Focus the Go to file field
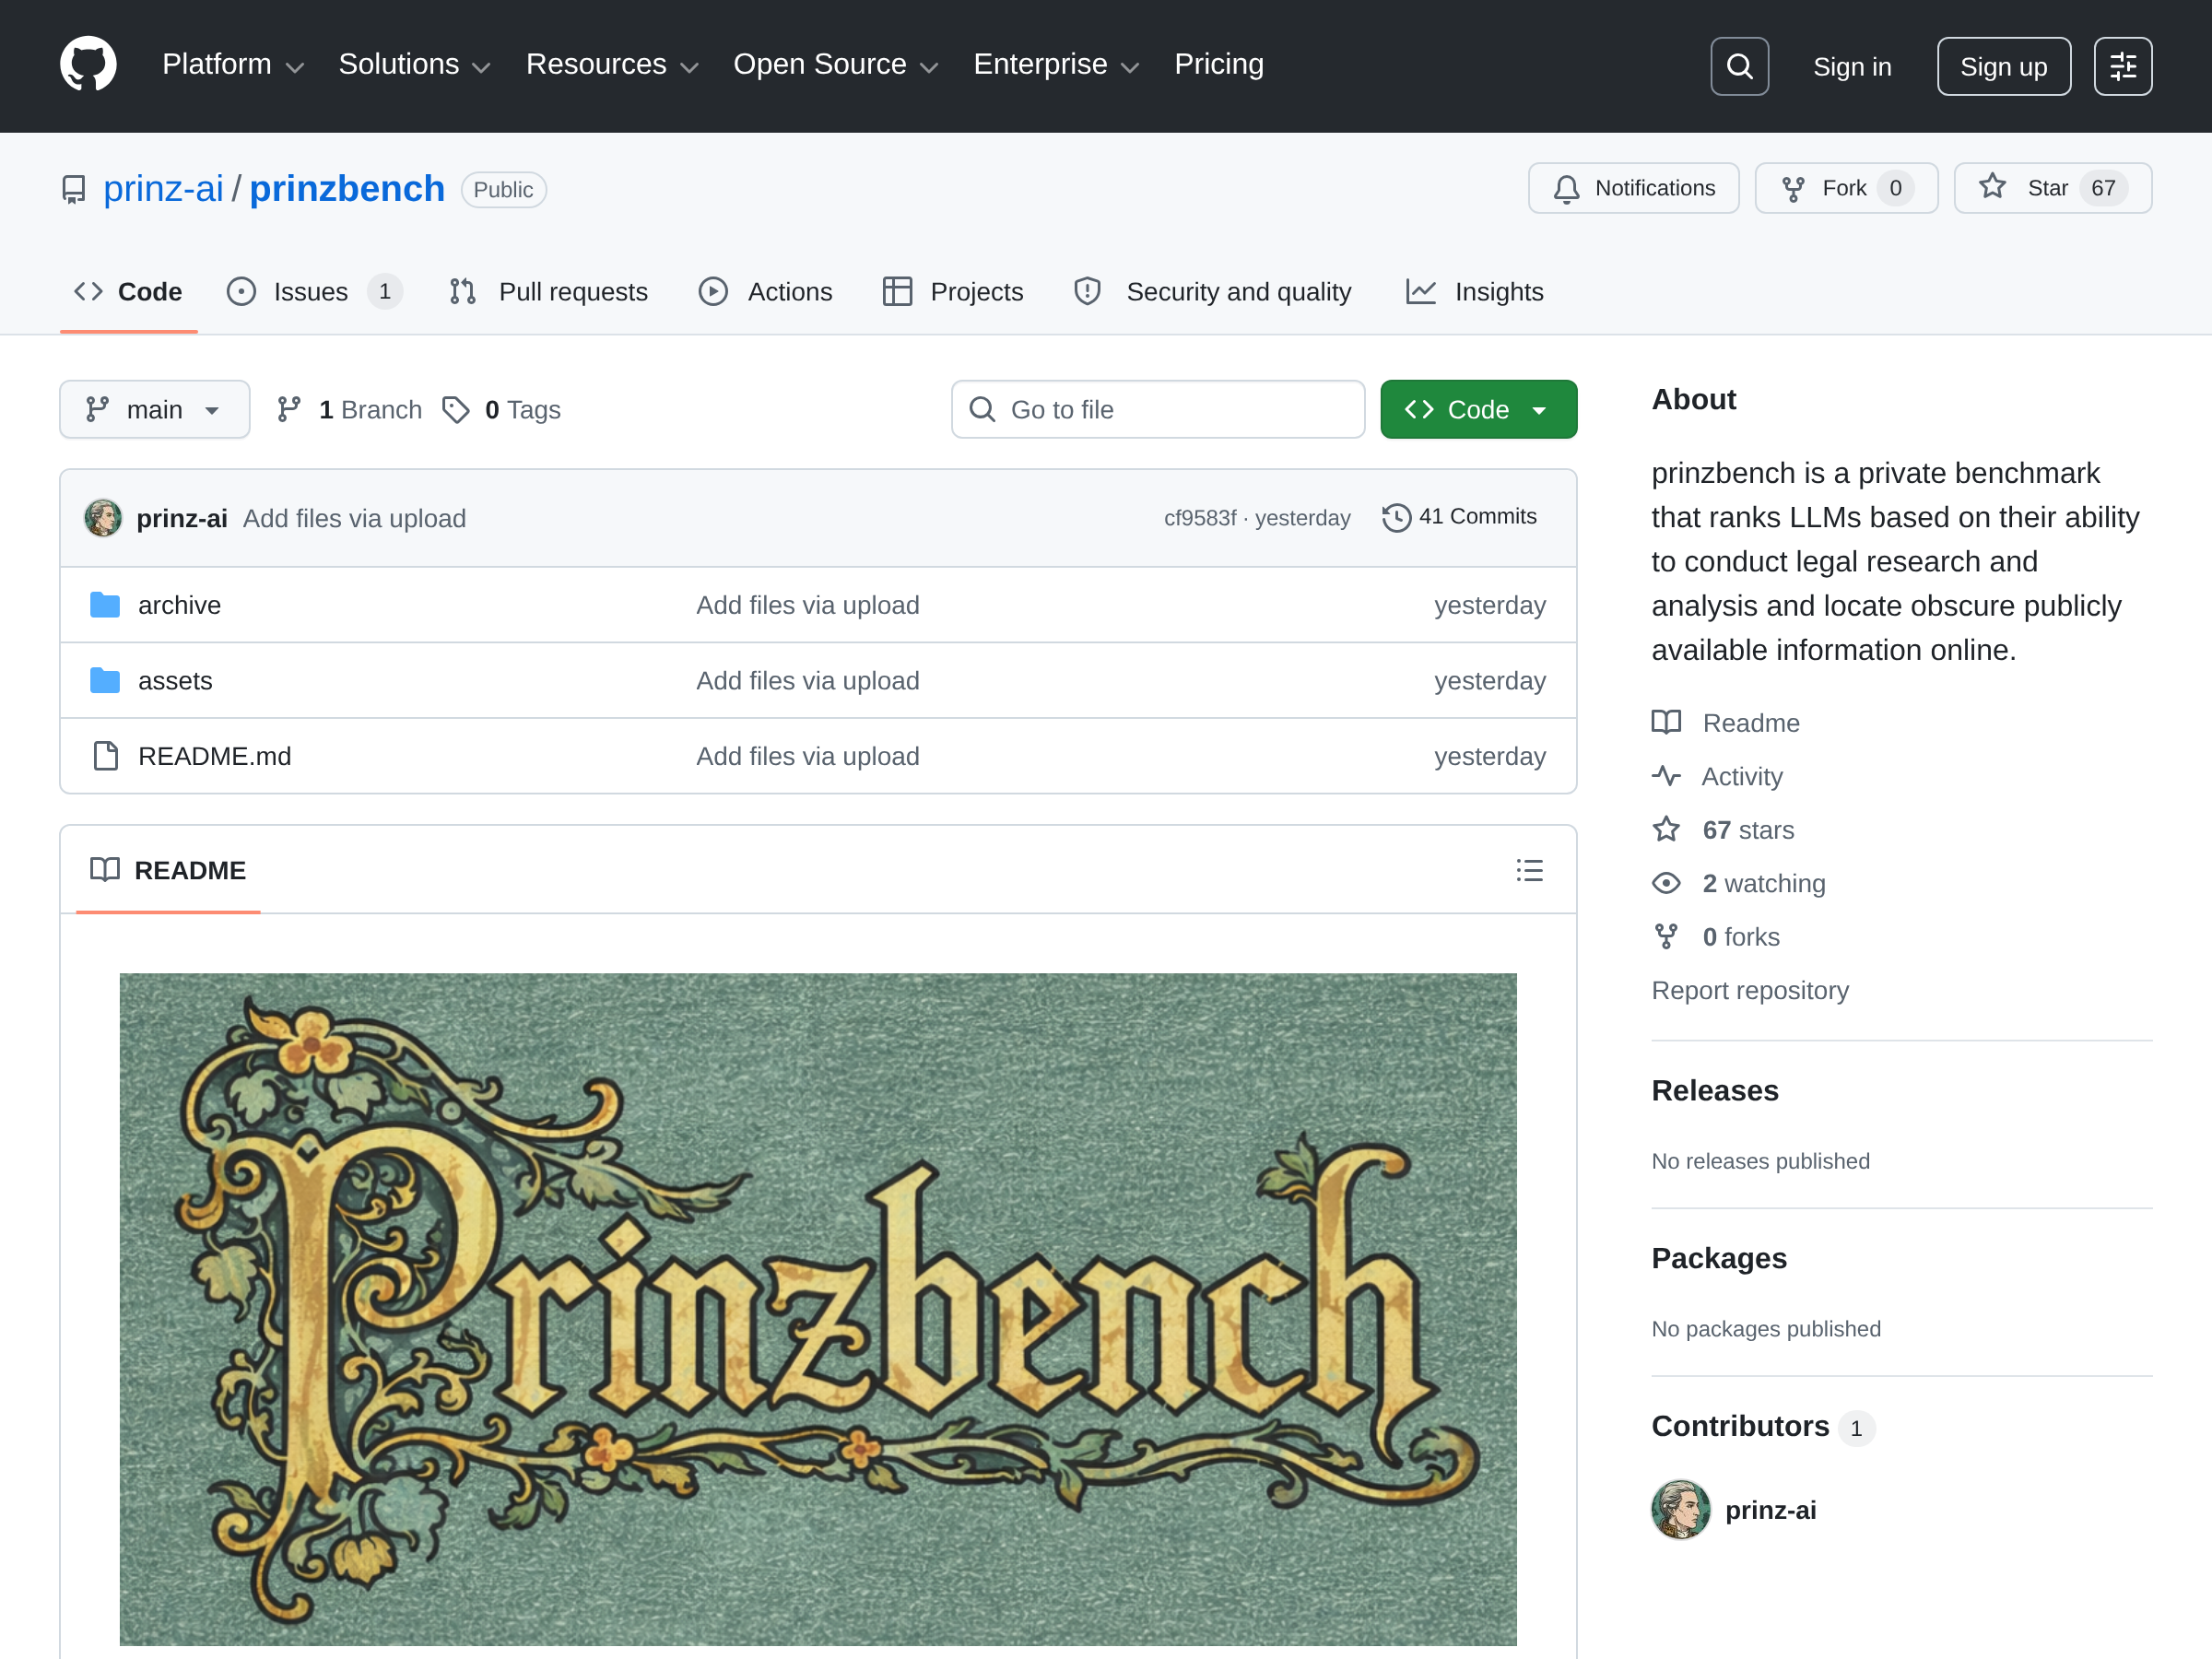Image resolution: width=2212 pixels, height=1659 pixels. pos(1157,409)
